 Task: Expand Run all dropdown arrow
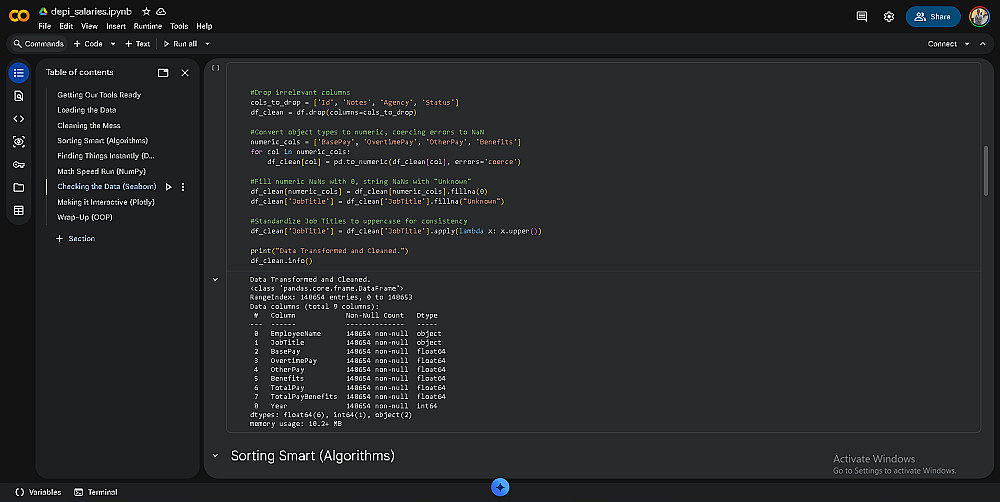click(x=207, y=44)
